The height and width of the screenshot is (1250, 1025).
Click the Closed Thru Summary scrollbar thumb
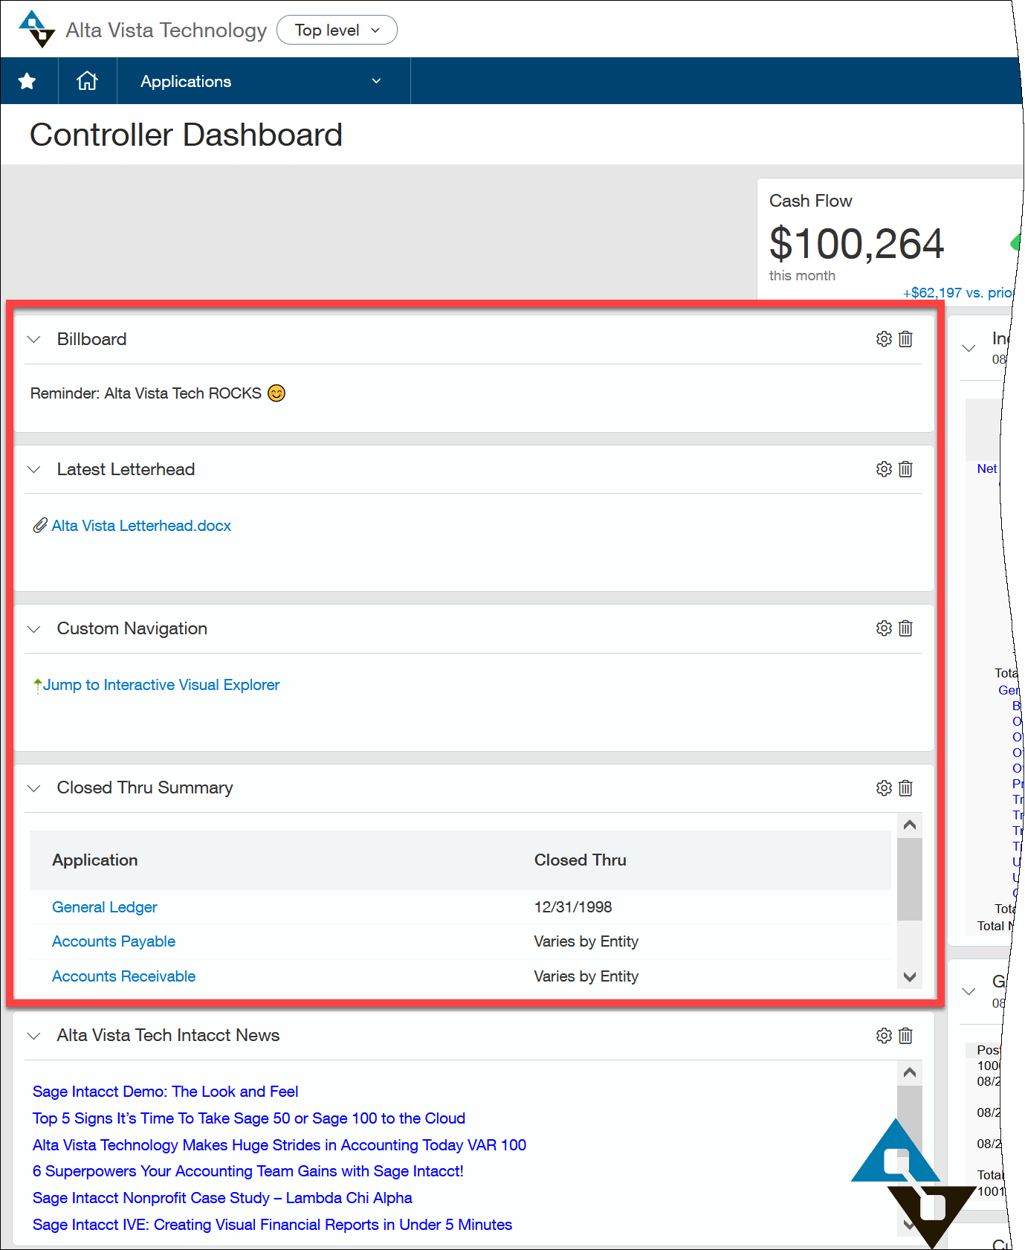pyautogui.click(x=909, y=878)
